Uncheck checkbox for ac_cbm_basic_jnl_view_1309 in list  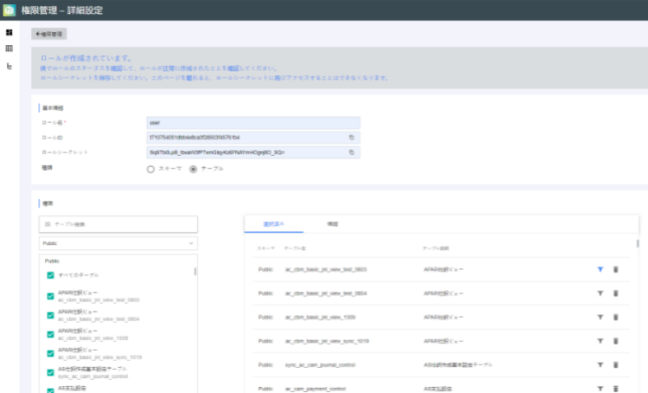(50, 334)
